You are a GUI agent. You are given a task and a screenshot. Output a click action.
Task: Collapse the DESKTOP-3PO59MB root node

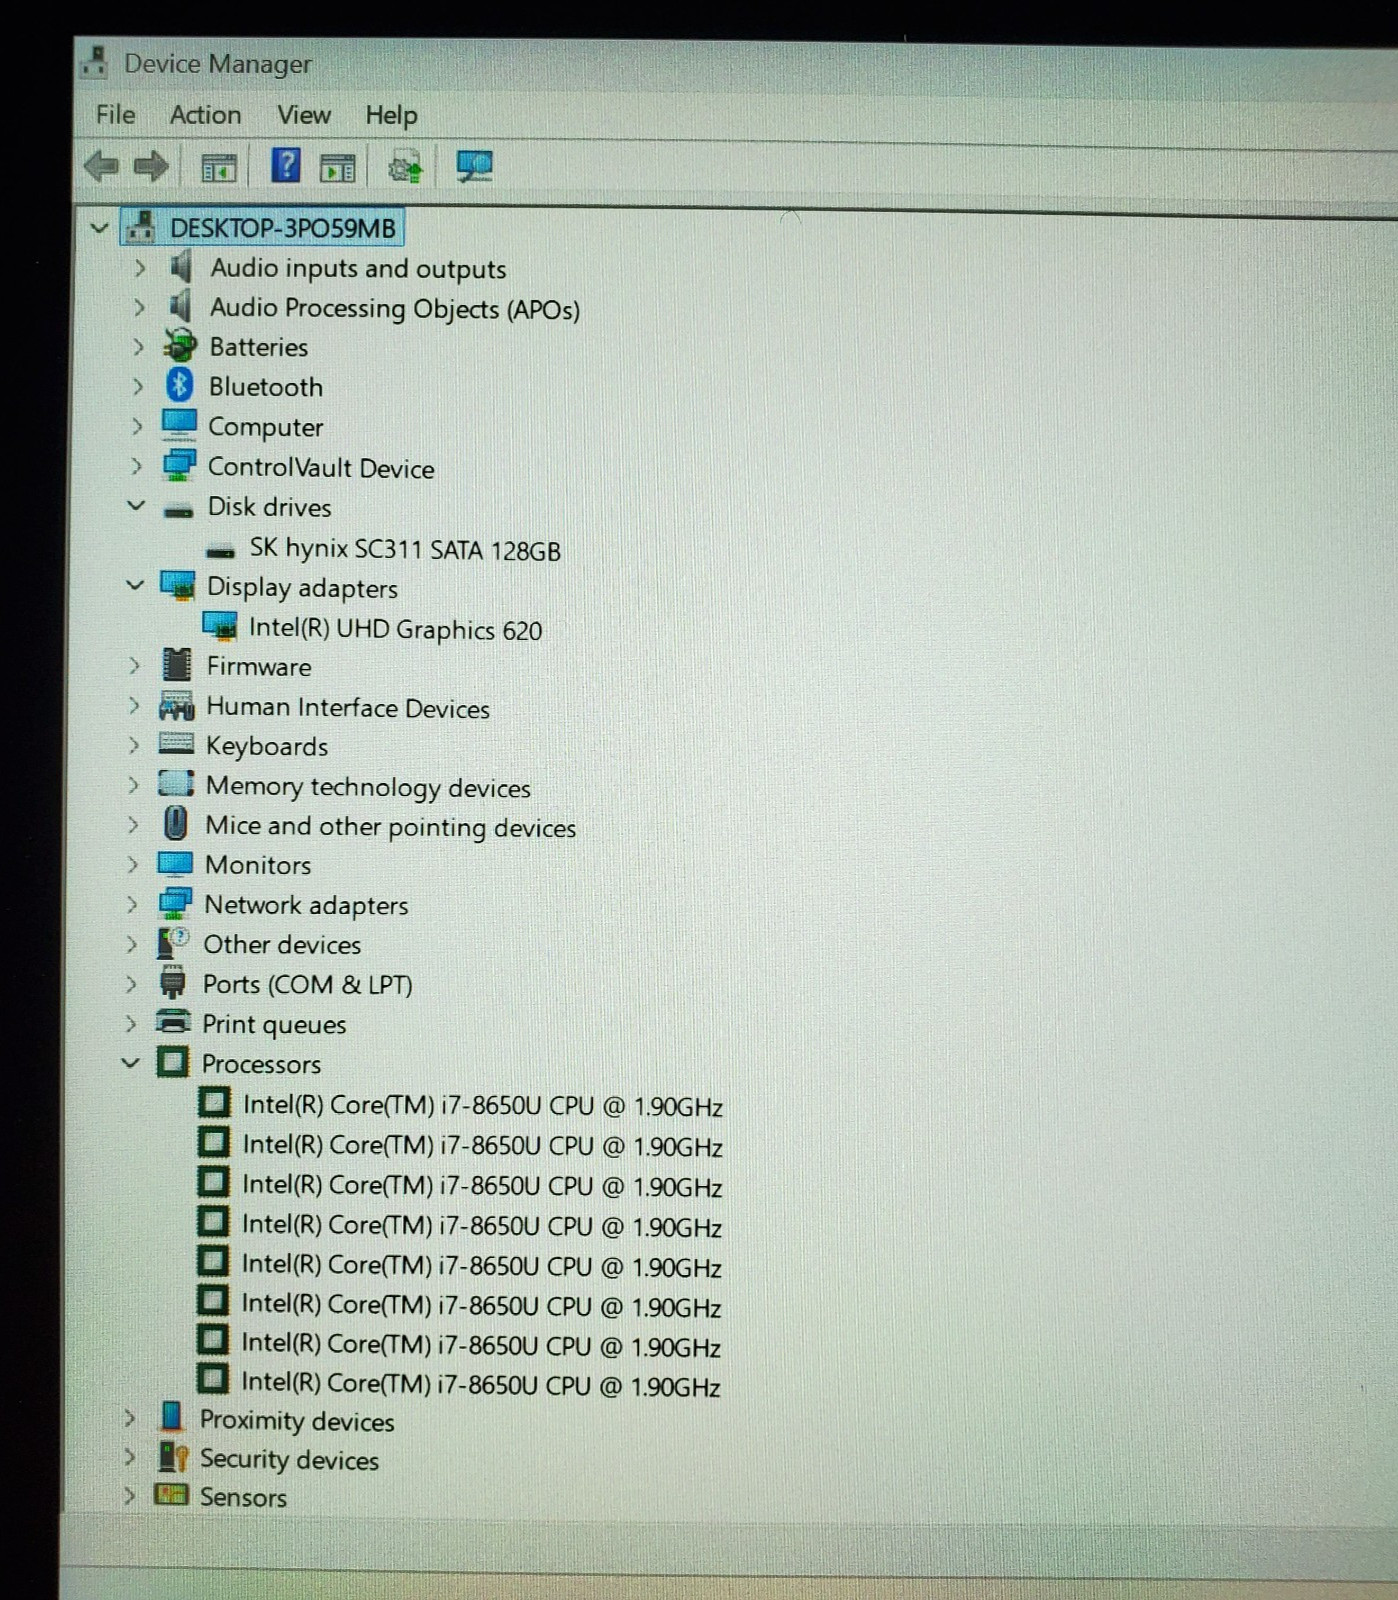point(99,227)
